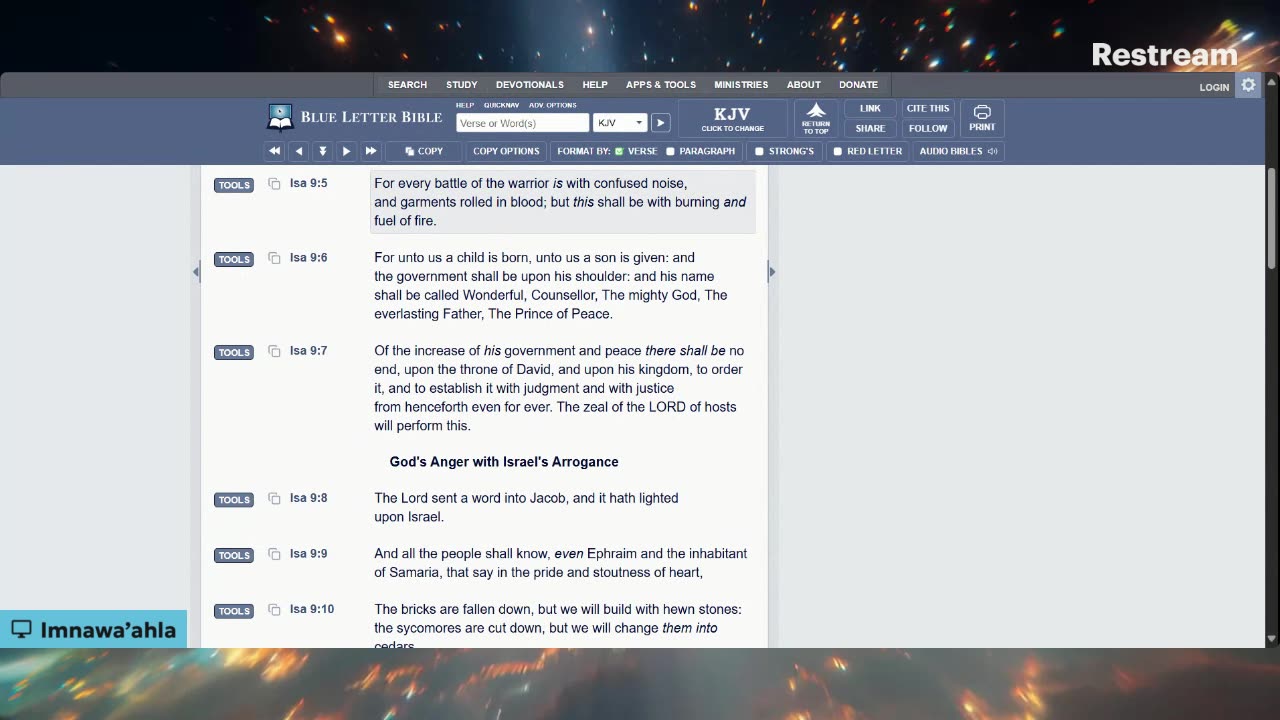Click the right page-collapse arrow beside verses

pos(771,272)
